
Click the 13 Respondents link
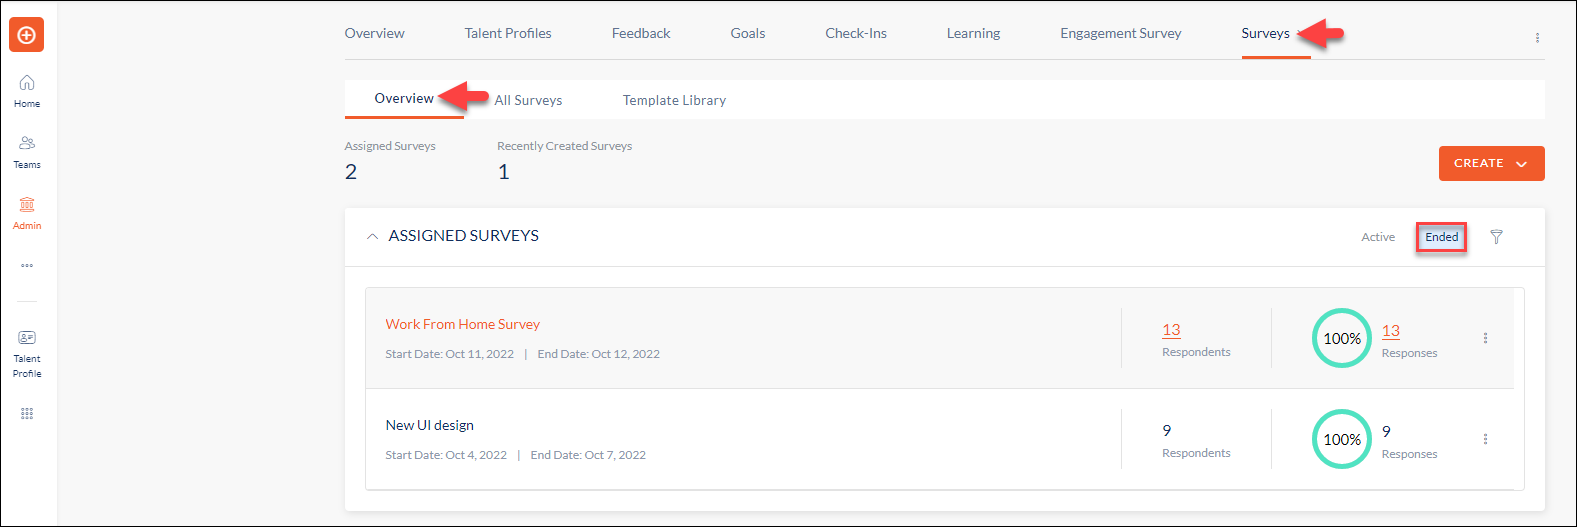(1171, 329)
